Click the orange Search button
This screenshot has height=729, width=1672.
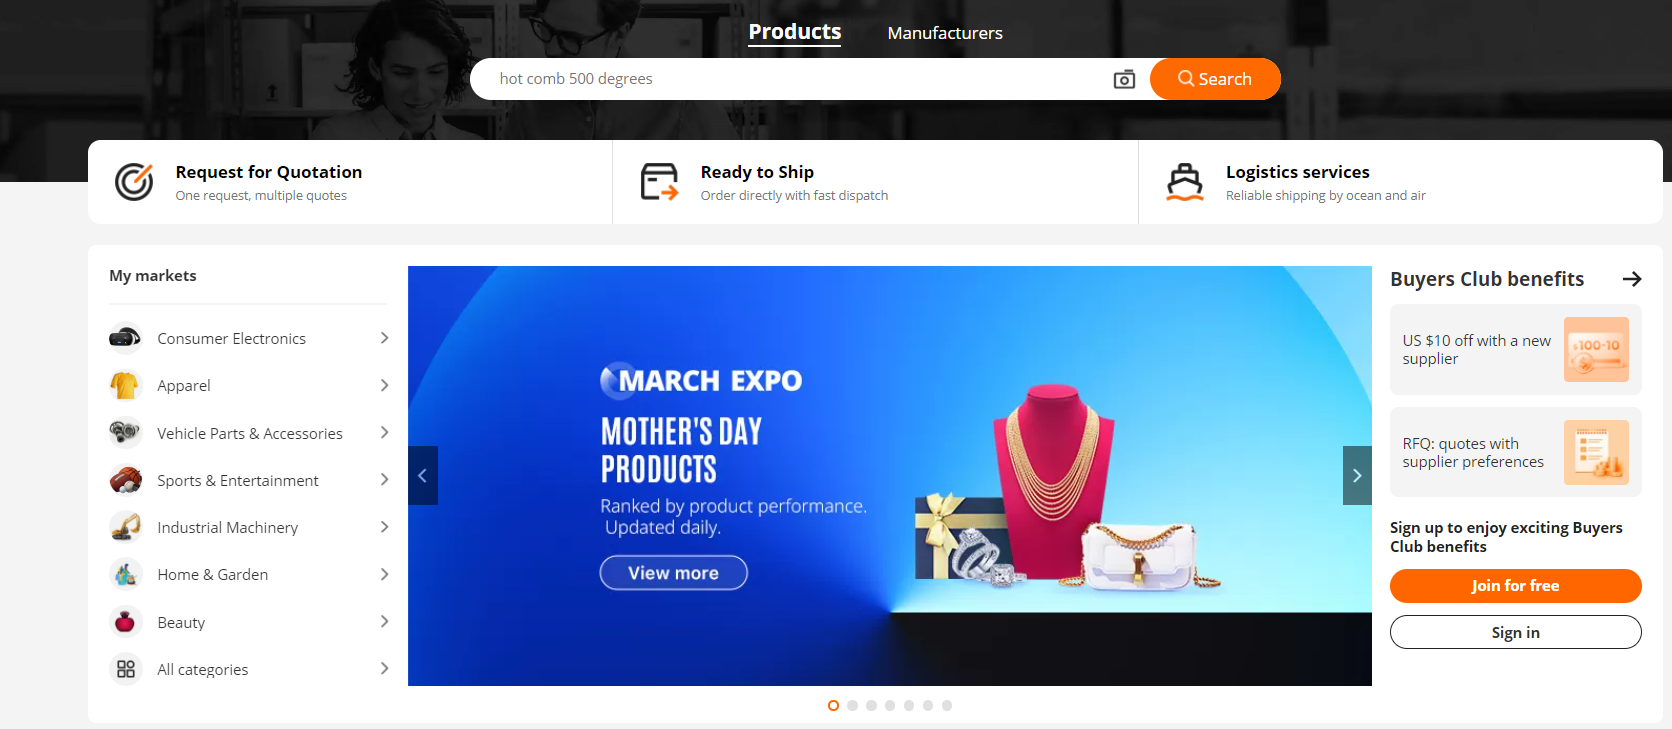click(1215, 79)
